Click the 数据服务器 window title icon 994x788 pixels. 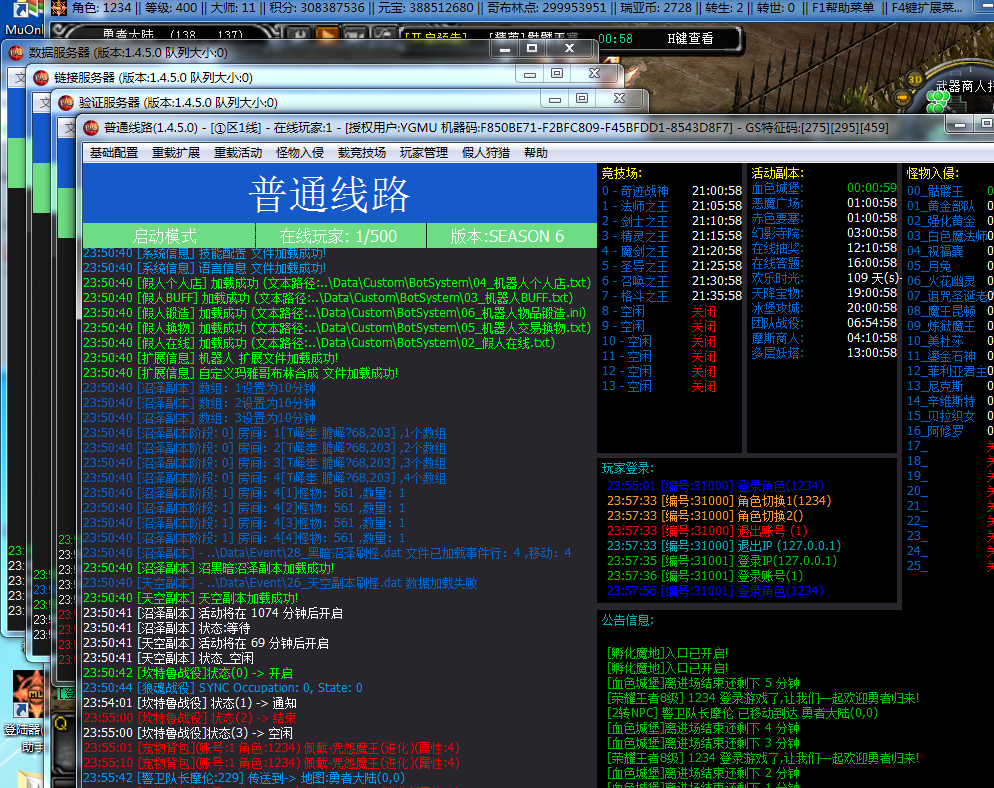16,53
